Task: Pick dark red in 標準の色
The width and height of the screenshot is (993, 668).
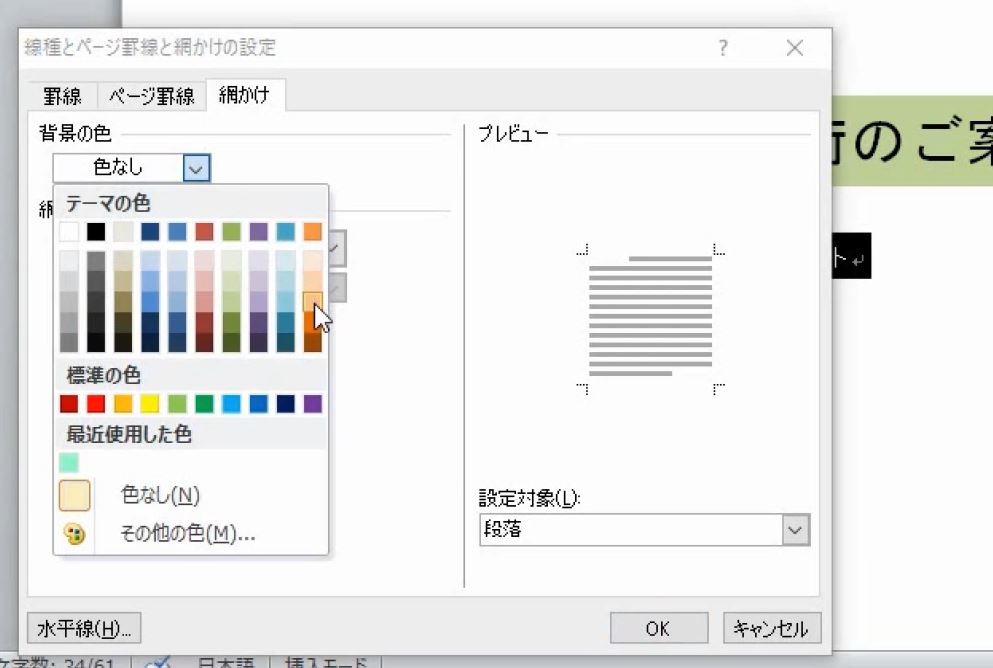Action: (69, 404)
